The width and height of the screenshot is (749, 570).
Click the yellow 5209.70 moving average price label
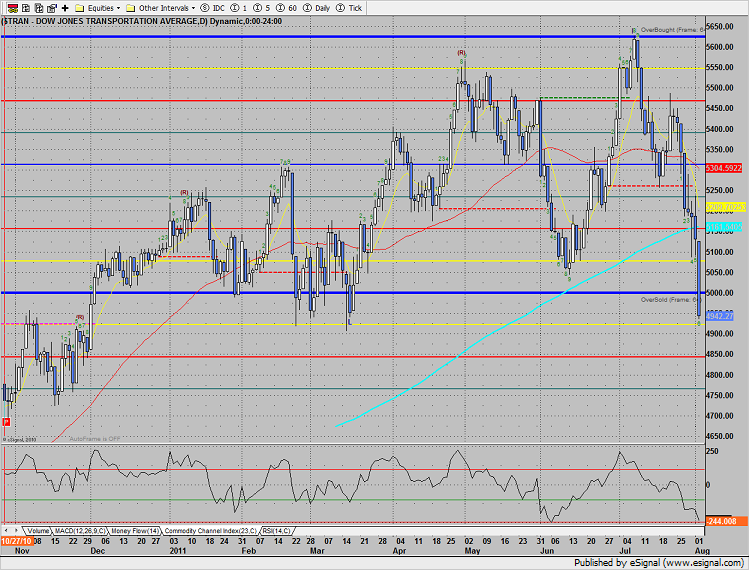coord(726,207)
